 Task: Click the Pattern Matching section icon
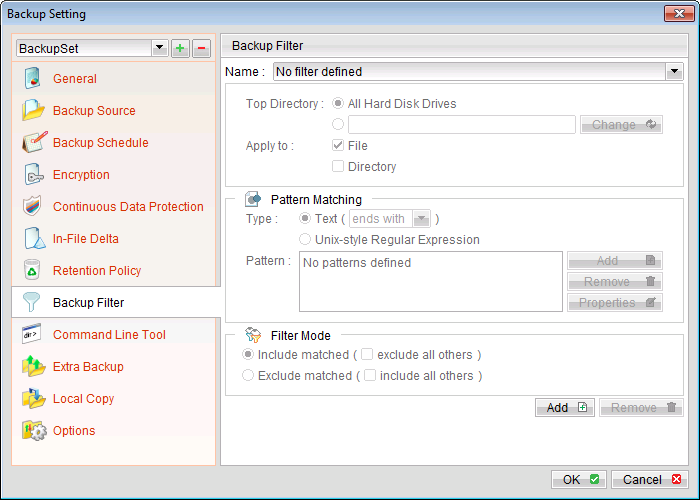(253, 199)
